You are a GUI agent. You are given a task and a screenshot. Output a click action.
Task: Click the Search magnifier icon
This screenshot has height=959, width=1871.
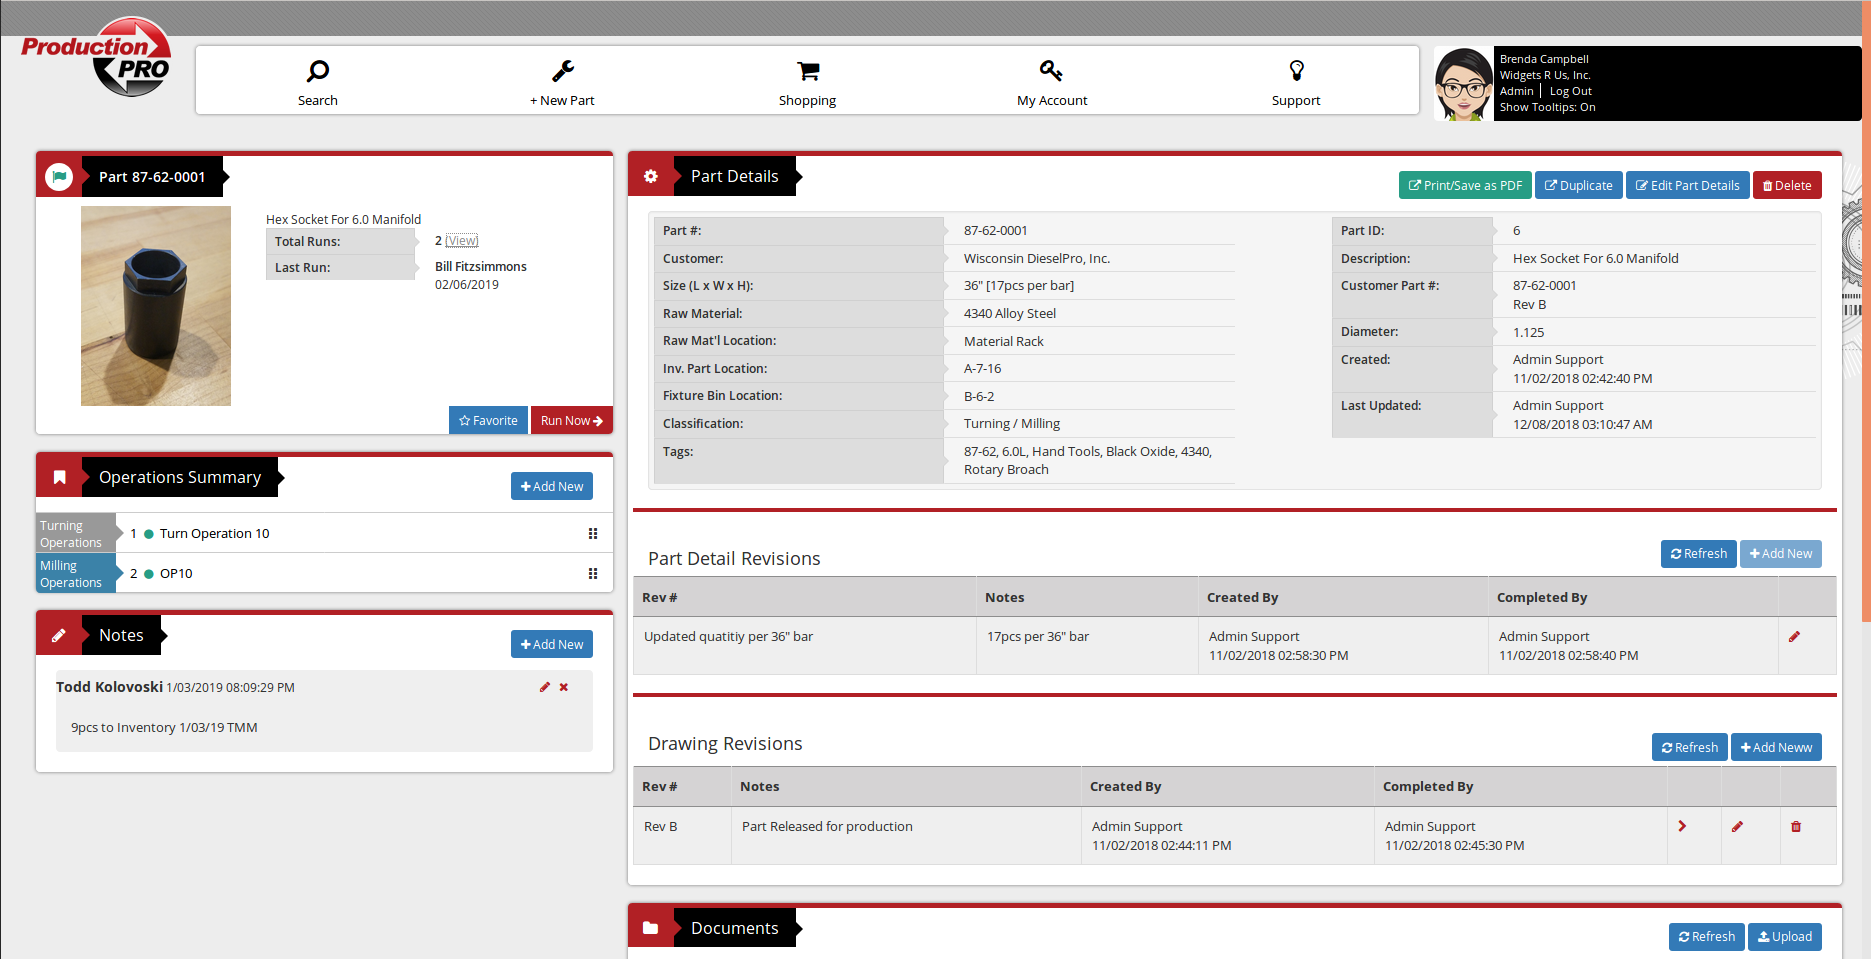pyautogui.click(x=318, y=71)
